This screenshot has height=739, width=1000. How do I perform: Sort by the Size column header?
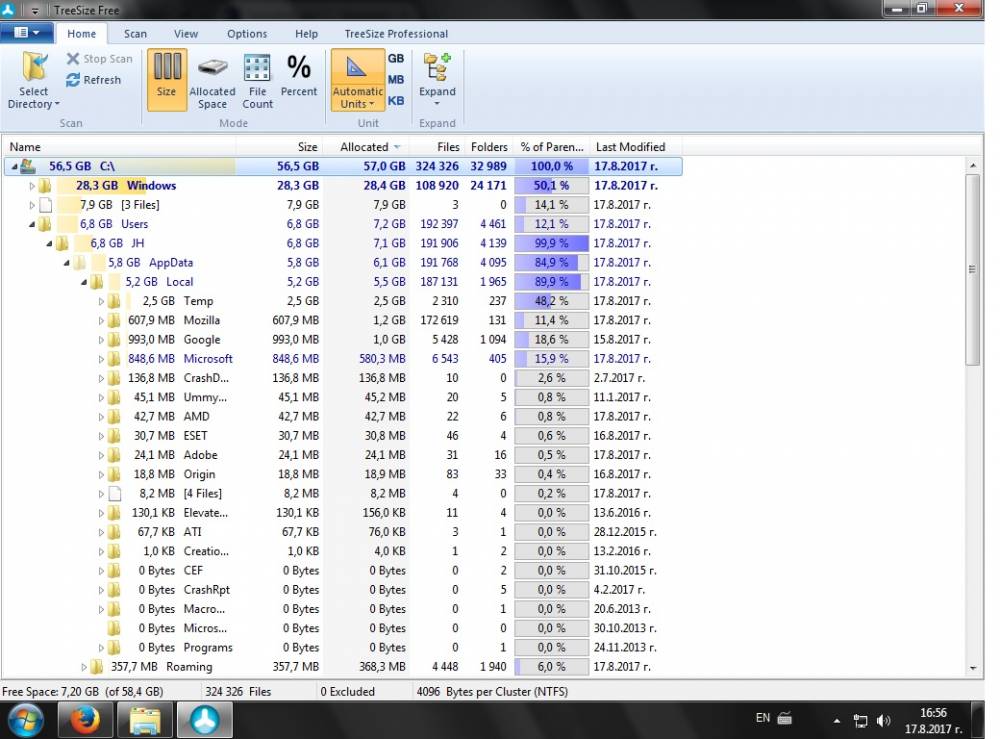pos(279,147)
